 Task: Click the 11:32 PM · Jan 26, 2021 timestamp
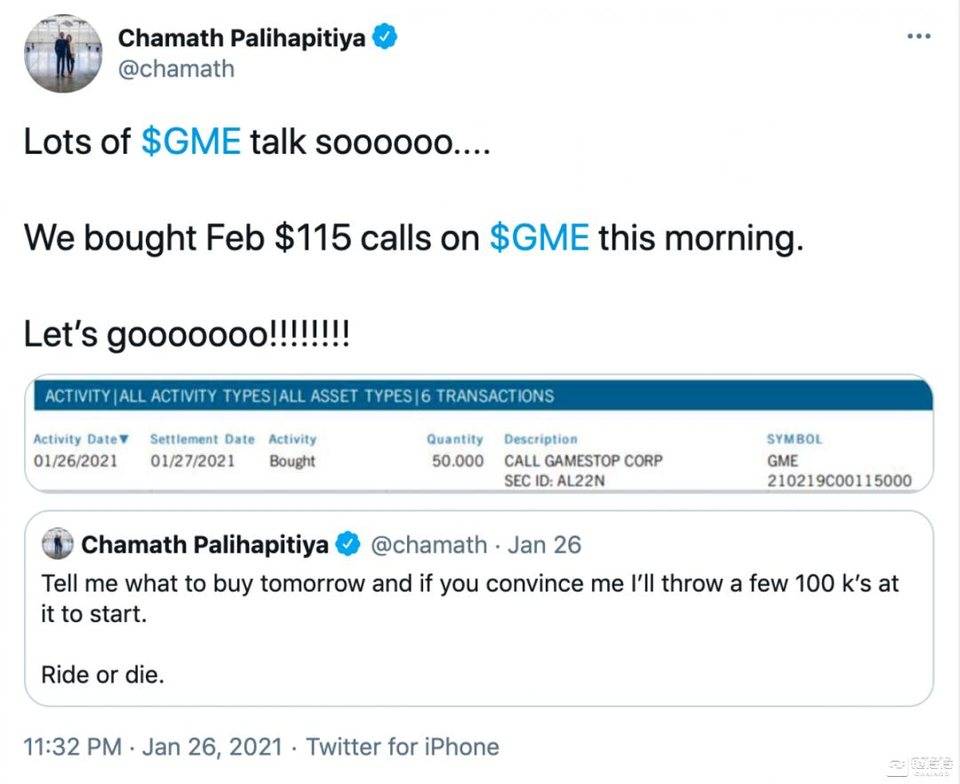[x=153, y=747]
